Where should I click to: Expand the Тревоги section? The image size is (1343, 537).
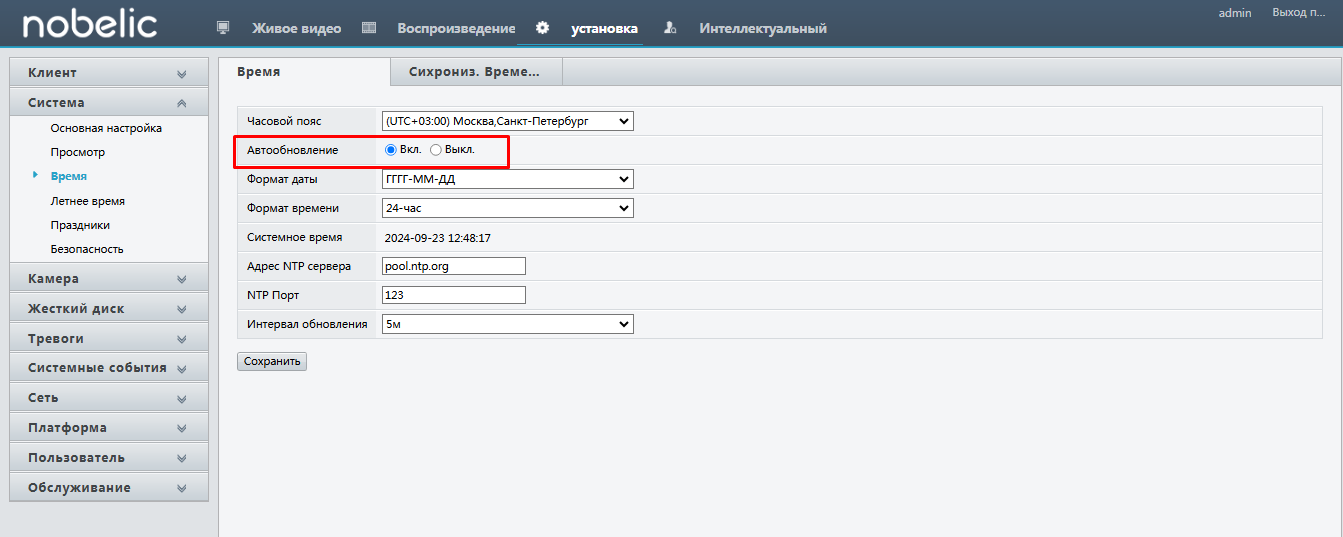click(109, 338)
